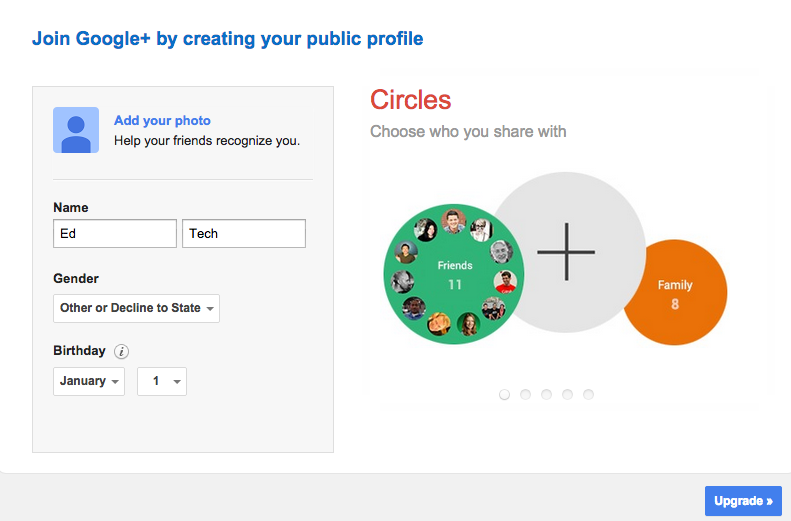Open the birthday day dropdown

click(162, 381)
